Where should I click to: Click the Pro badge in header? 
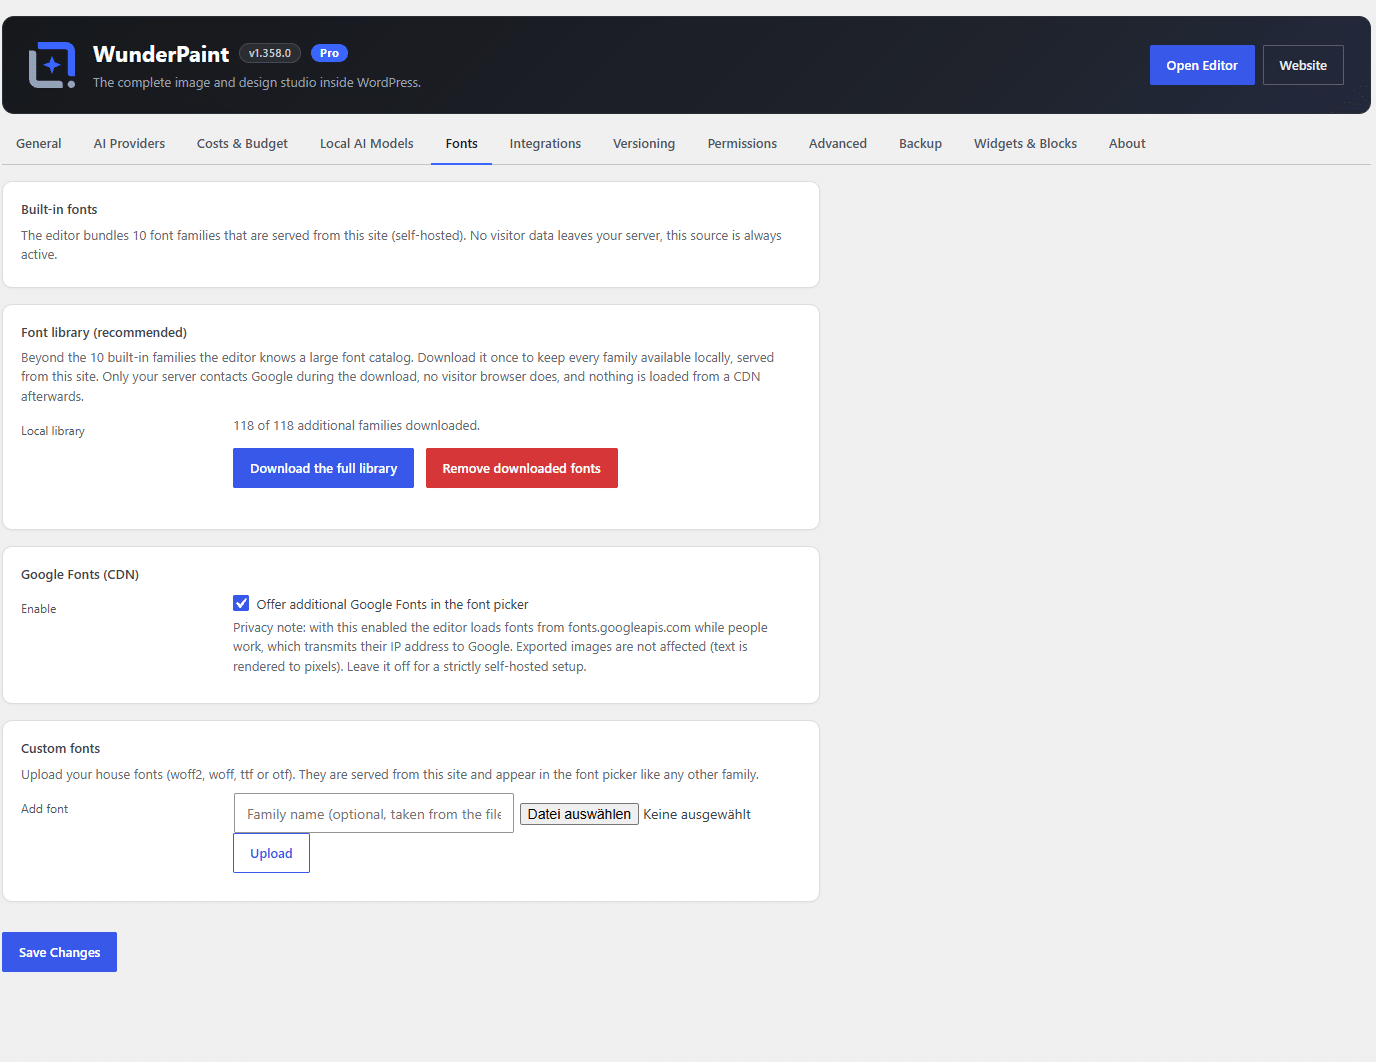click(x=329, y=53)
